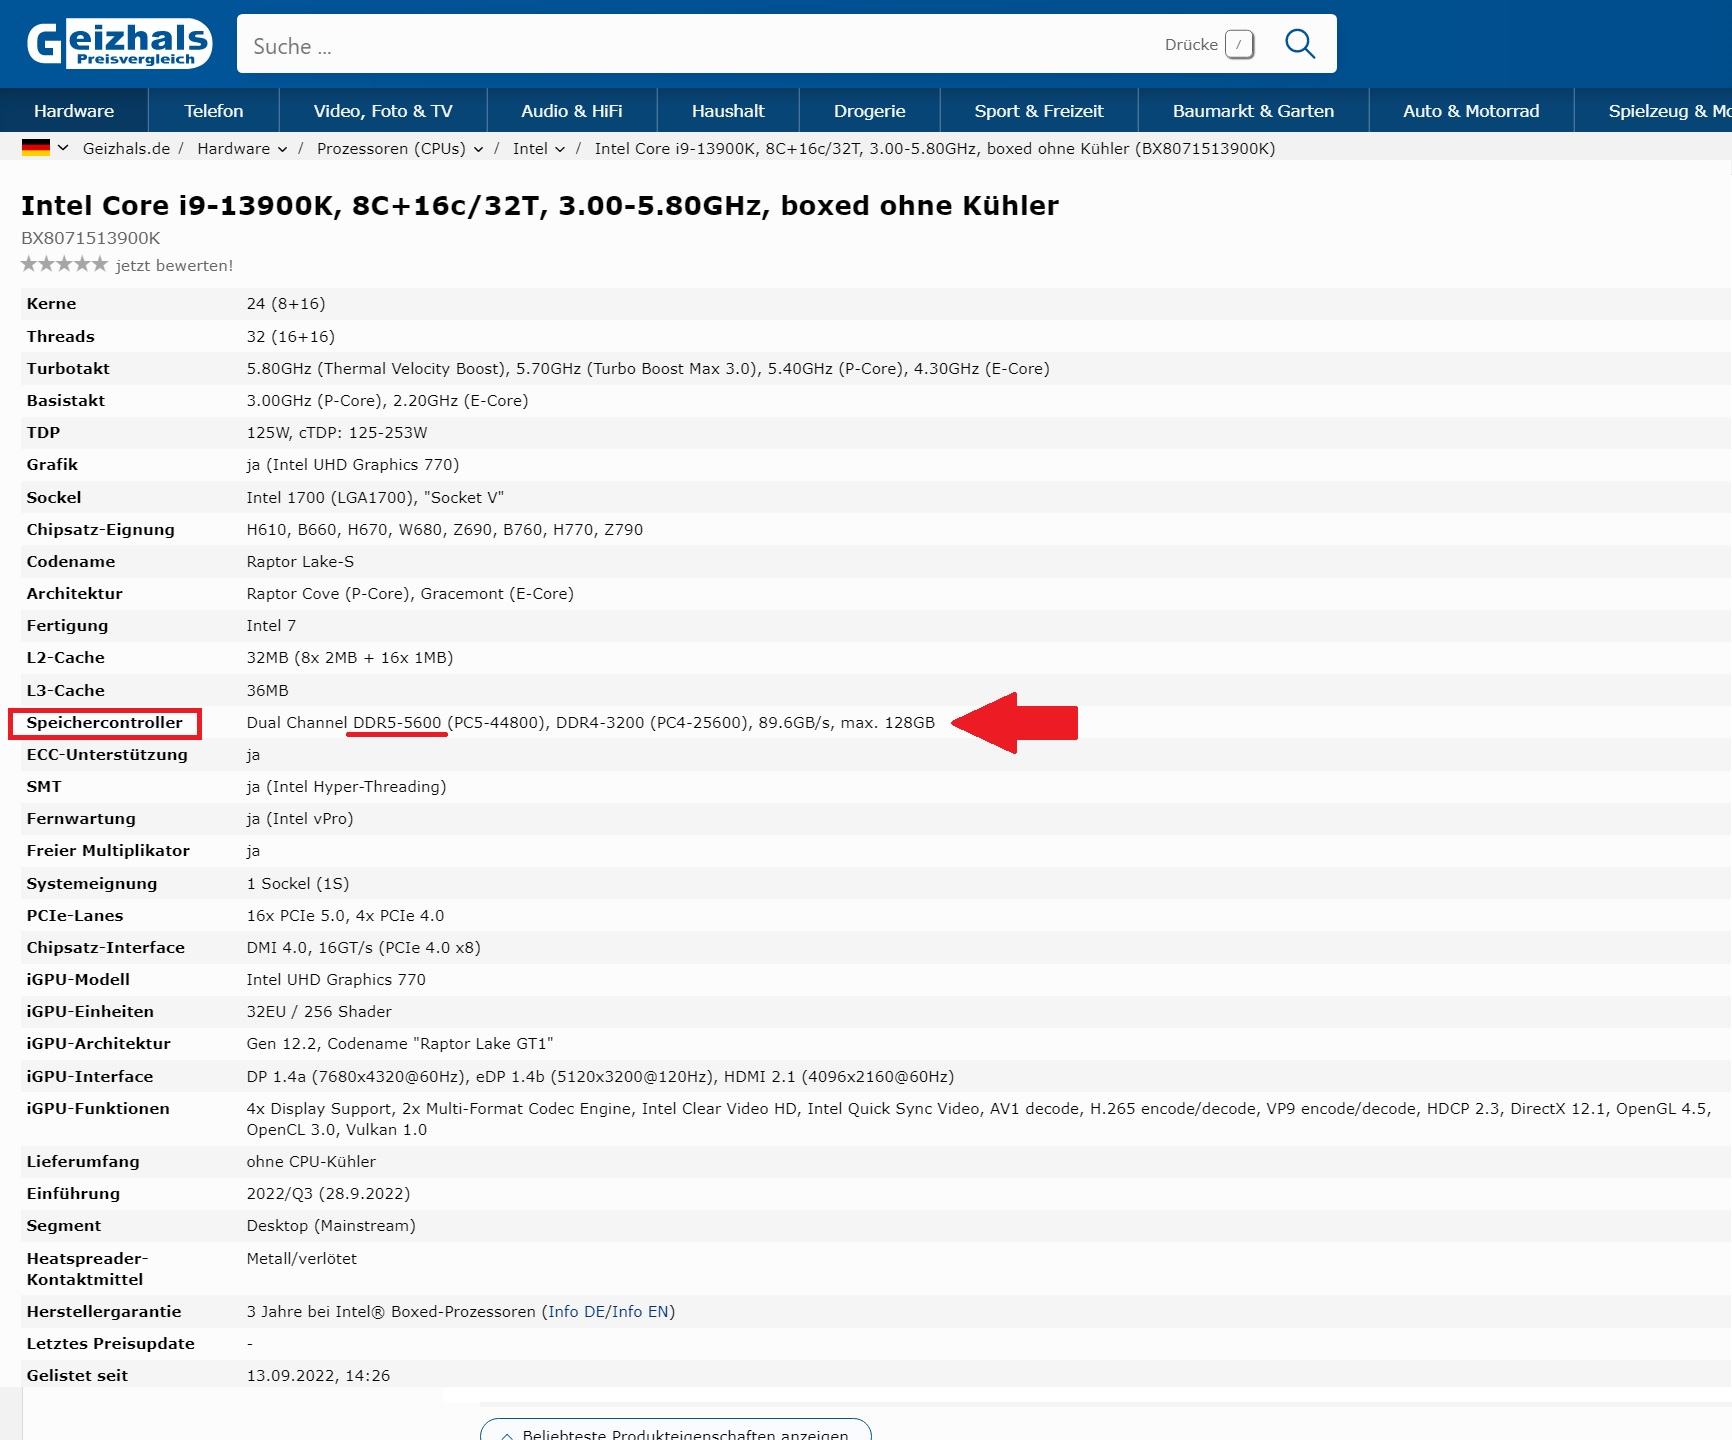Open the Spielzeug category menu

pyautogui.click(x=1654, y=111)
